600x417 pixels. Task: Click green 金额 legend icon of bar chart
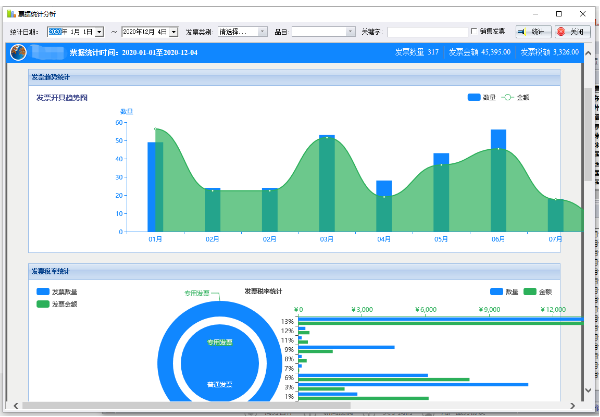pyautogui.click(x=530, y=292)
